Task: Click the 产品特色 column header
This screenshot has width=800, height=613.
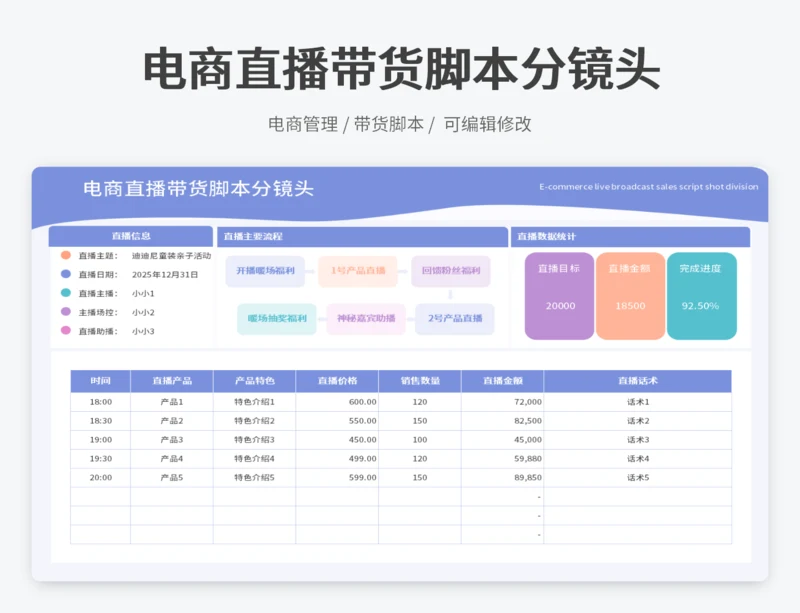Action: (x=255, y=381)
